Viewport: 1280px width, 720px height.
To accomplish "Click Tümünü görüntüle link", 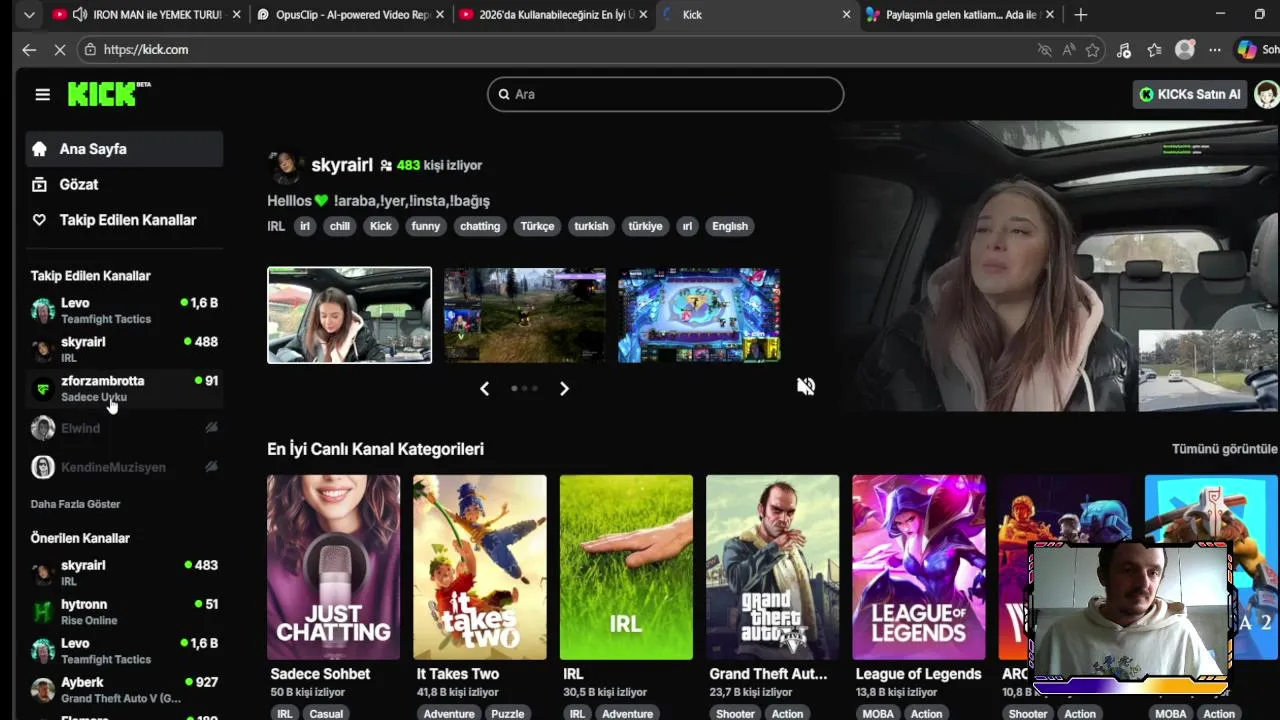I will 1225,449.
